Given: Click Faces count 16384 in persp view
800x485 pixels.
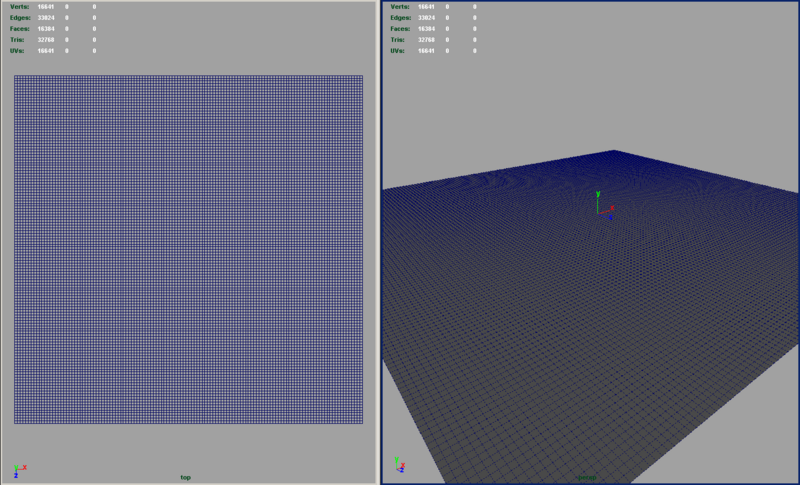Looking at the screenshot, I should [x=427, y=29].
